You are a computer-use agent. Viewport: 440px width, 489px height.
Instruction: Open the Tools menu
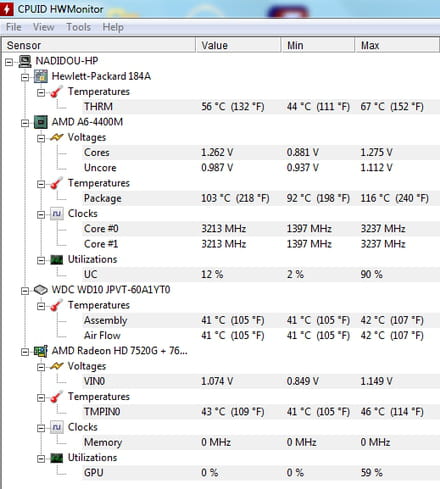79,27
